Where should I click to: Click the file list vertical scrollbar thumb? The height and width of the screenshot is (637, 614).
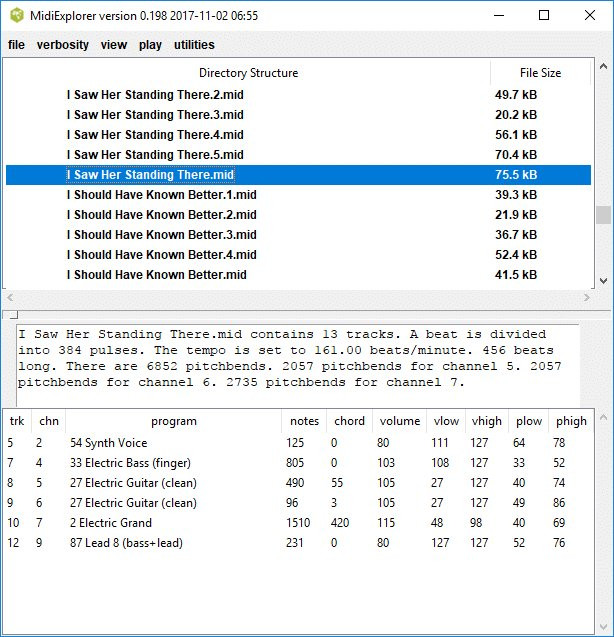point(603,215)
